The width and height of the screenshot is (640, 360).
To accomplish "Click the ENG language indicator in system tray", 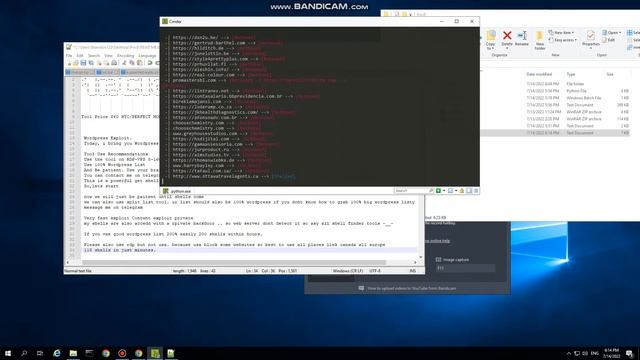I will tap(595, 353).
